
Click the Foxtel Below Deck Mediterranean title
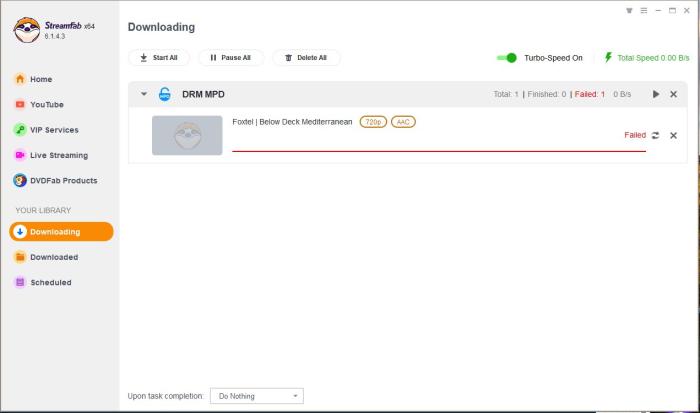[x=292, y=122]
